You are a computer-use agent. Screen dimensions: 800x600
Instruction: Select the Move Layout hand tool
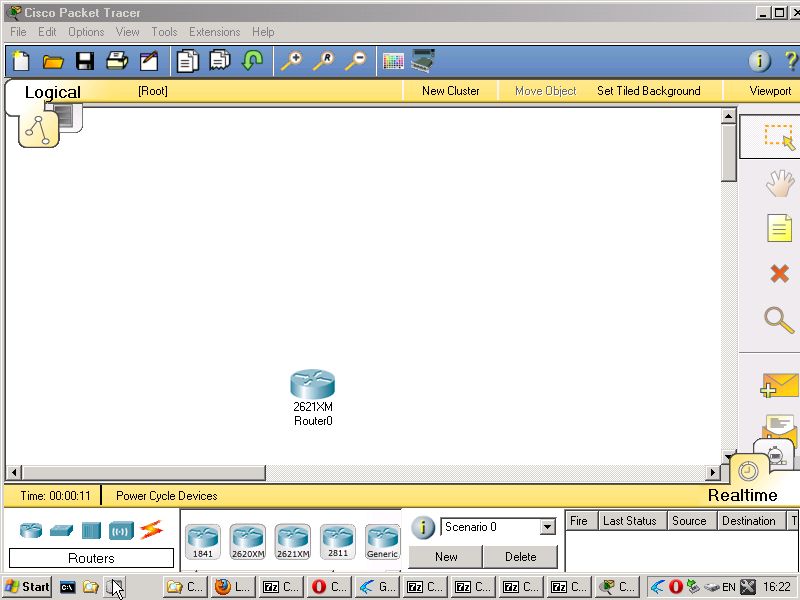(x=780, y=183)
